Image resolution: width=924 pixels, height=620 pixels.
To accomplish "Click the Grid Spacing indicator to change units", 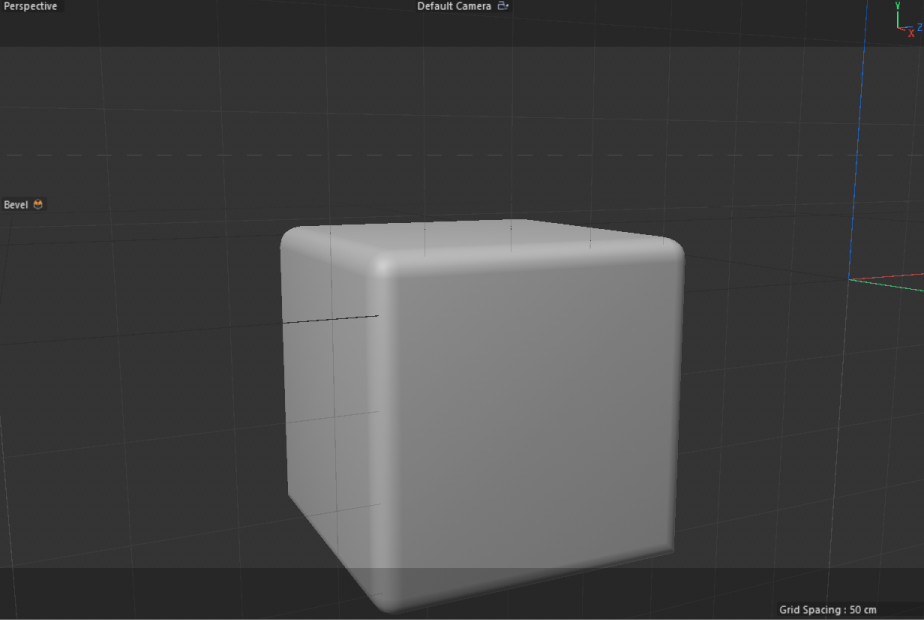I will [830, 609].
